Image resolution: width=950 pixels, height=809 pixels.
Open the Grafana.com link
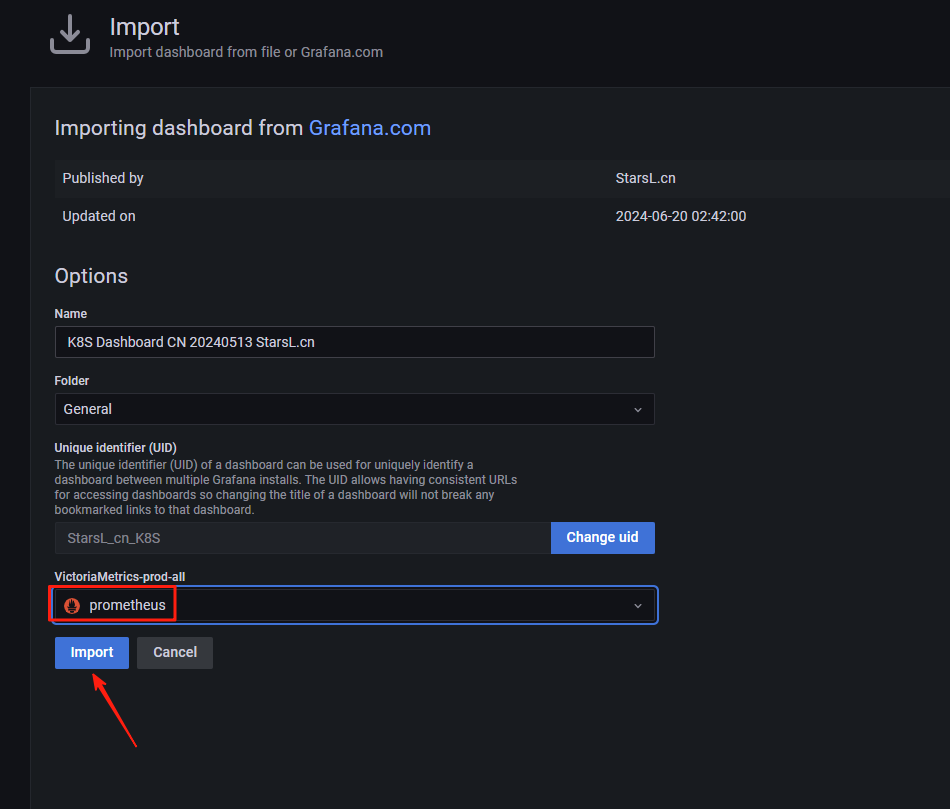[370, 128]
